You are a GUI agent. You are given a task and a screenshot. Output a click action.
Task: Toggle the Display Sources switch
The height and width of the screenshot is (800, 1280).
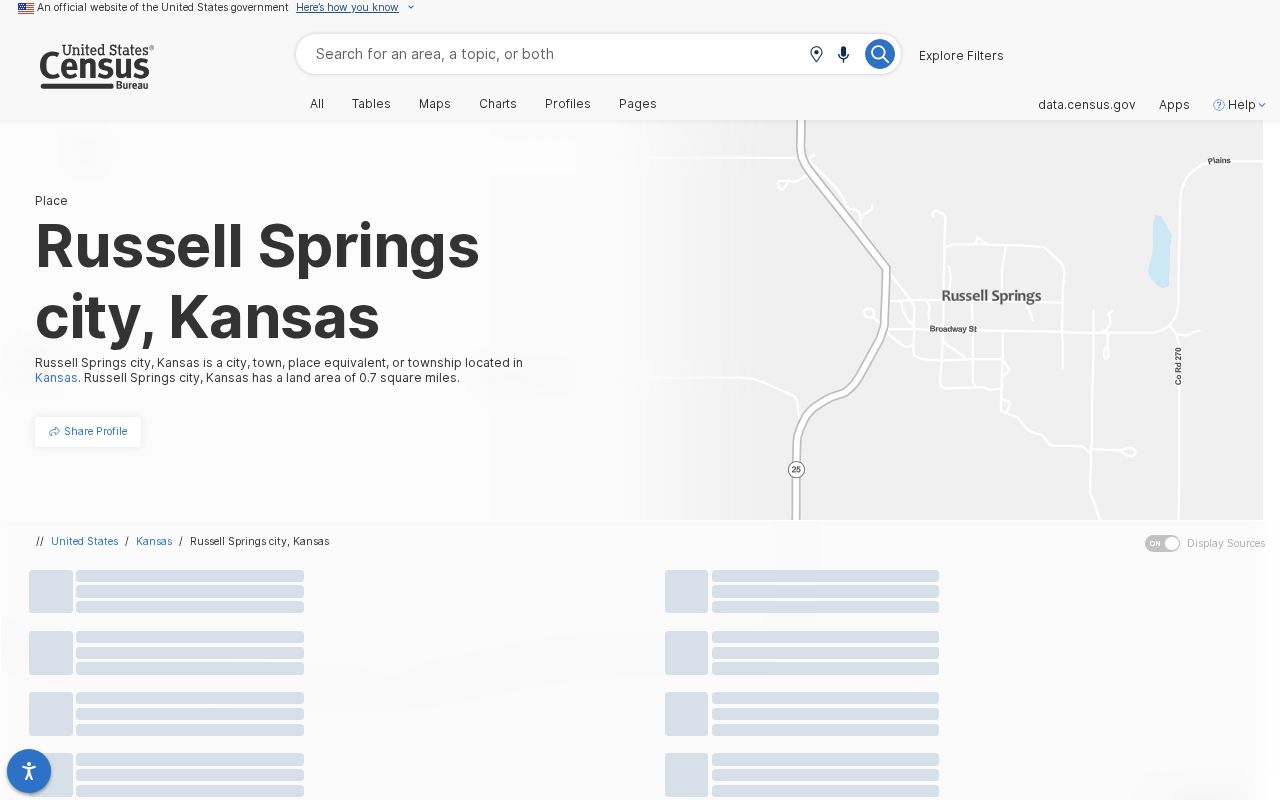pos(1162,543)
